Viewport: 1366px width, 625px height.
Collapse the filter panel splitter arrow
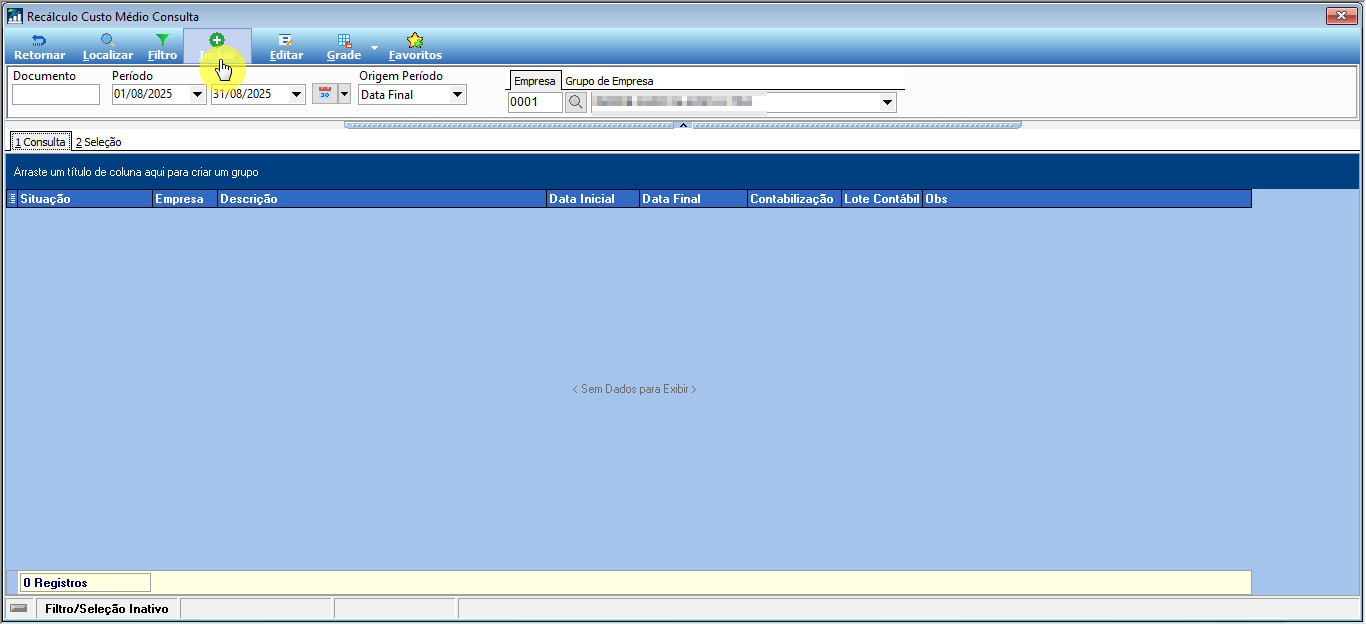pyautogui.click(x=683, y=125)
